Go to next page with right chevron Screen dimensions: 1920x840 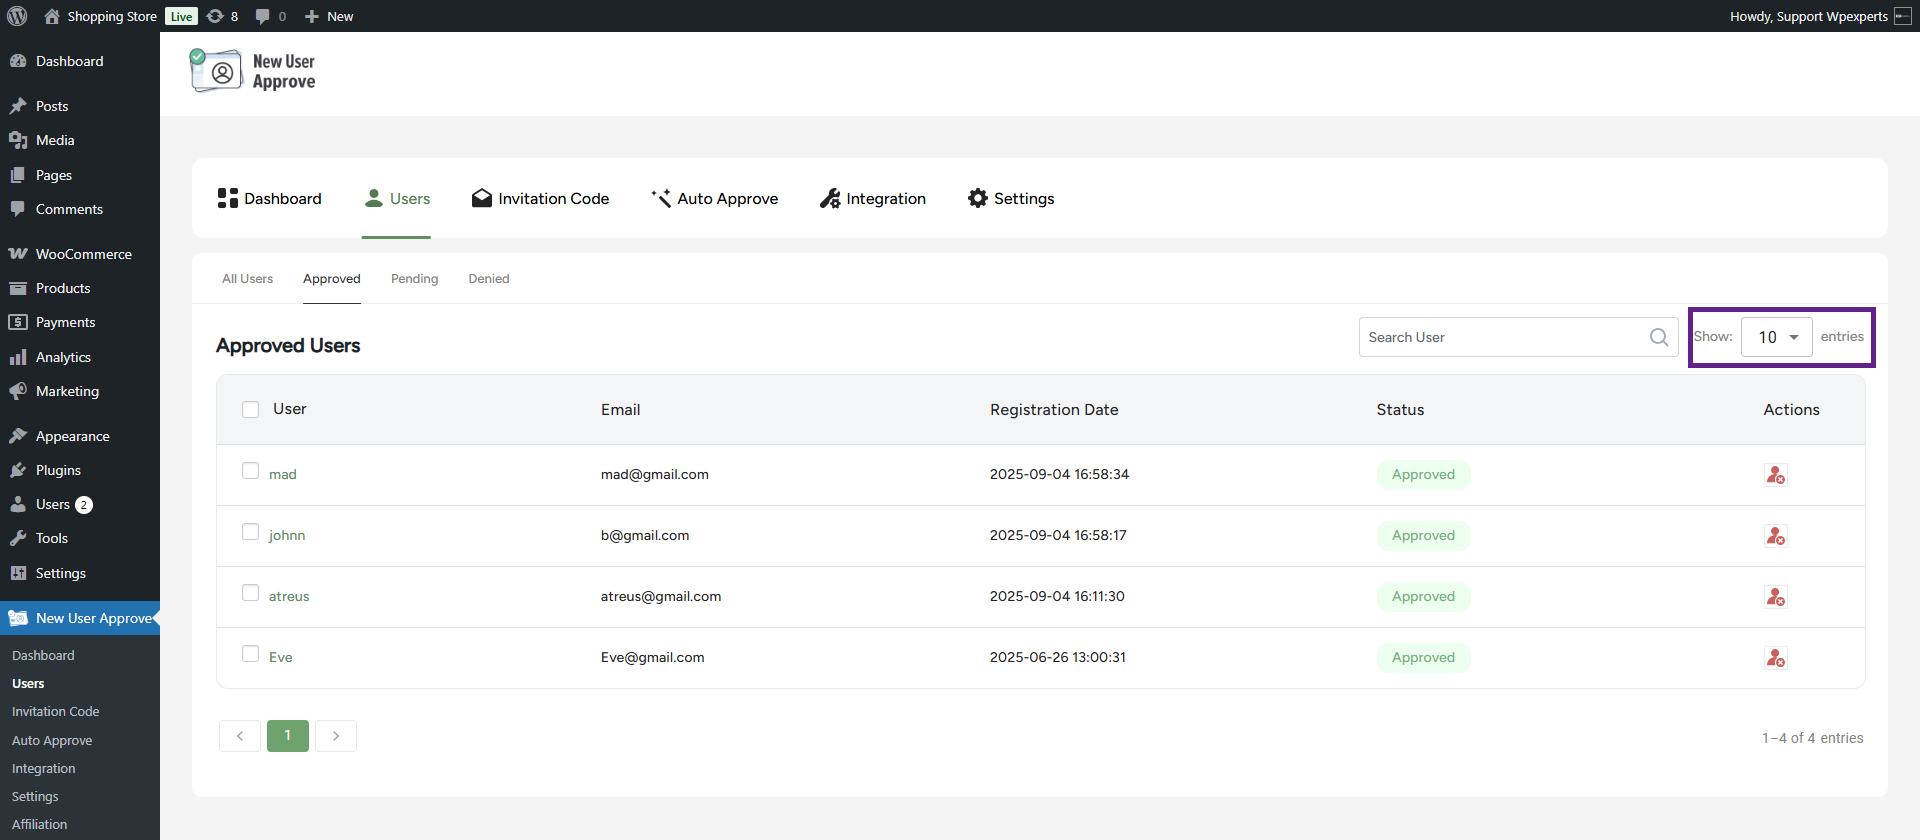pos(336,736)
